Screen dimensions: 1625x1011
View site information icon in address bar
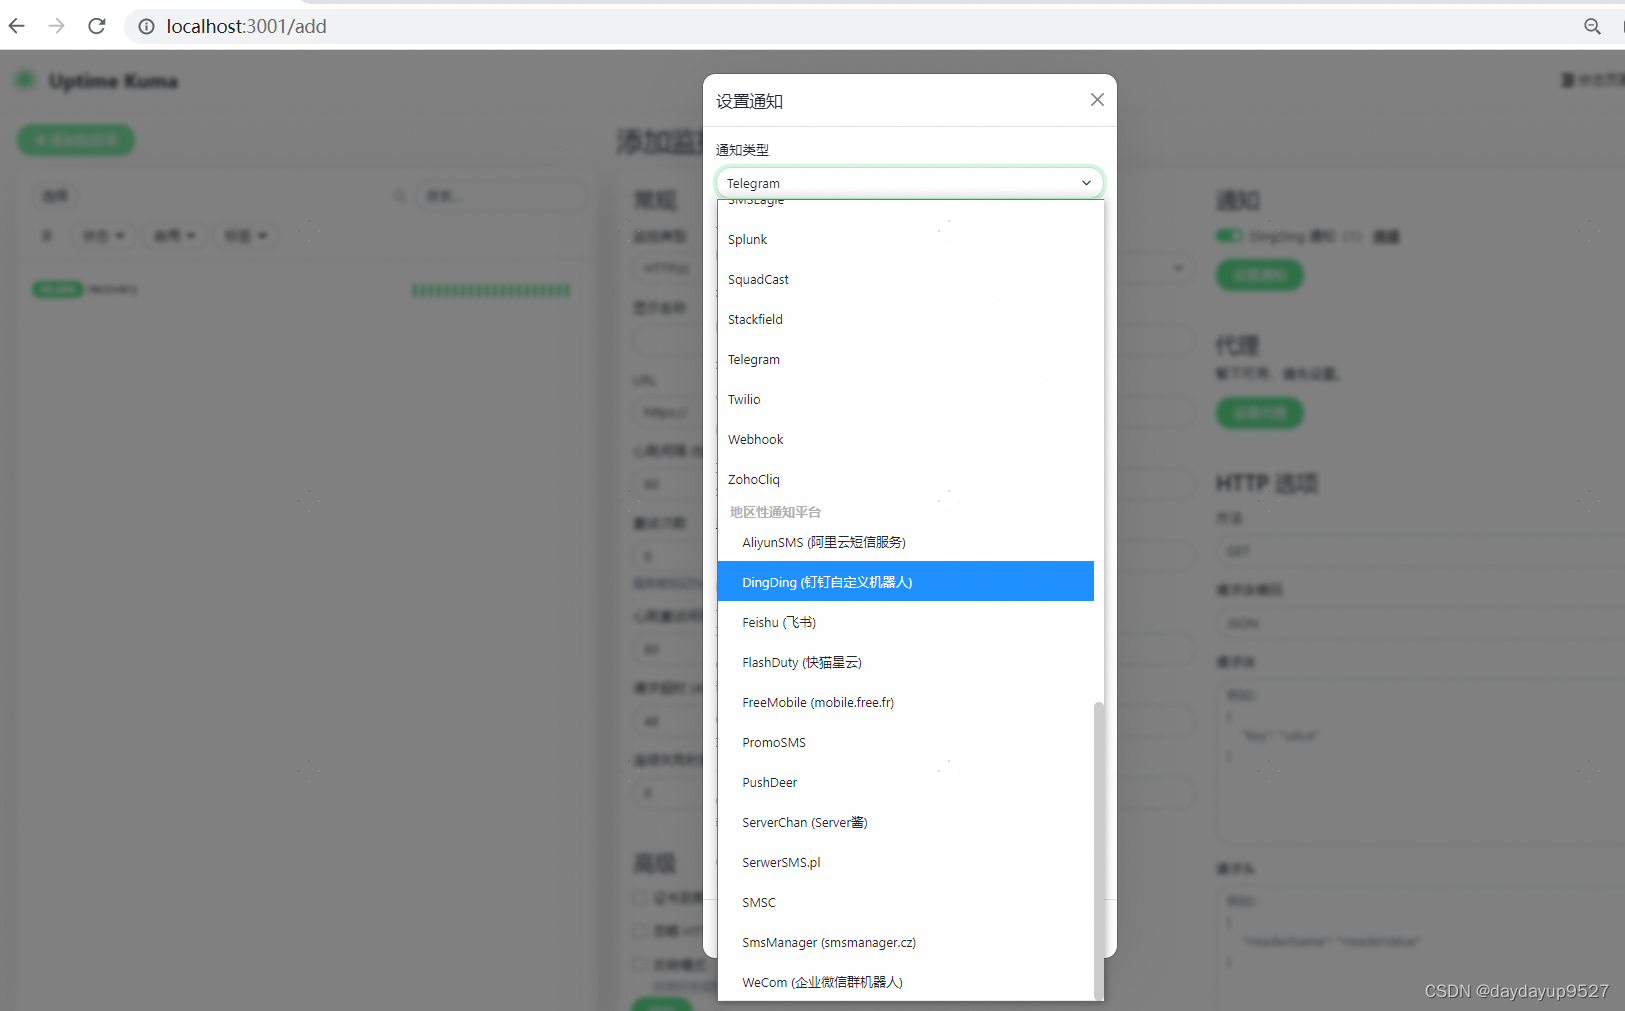coord(146,26)
